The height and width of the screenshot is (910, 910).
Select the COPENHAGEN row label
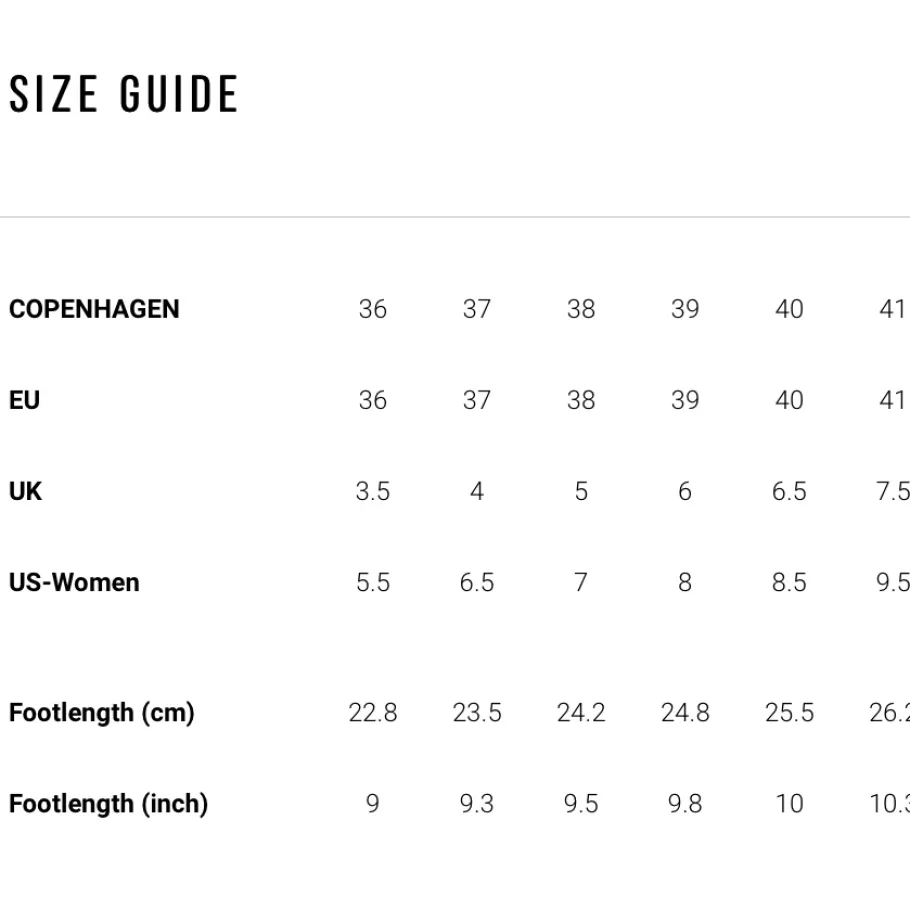tap(94, 309)
